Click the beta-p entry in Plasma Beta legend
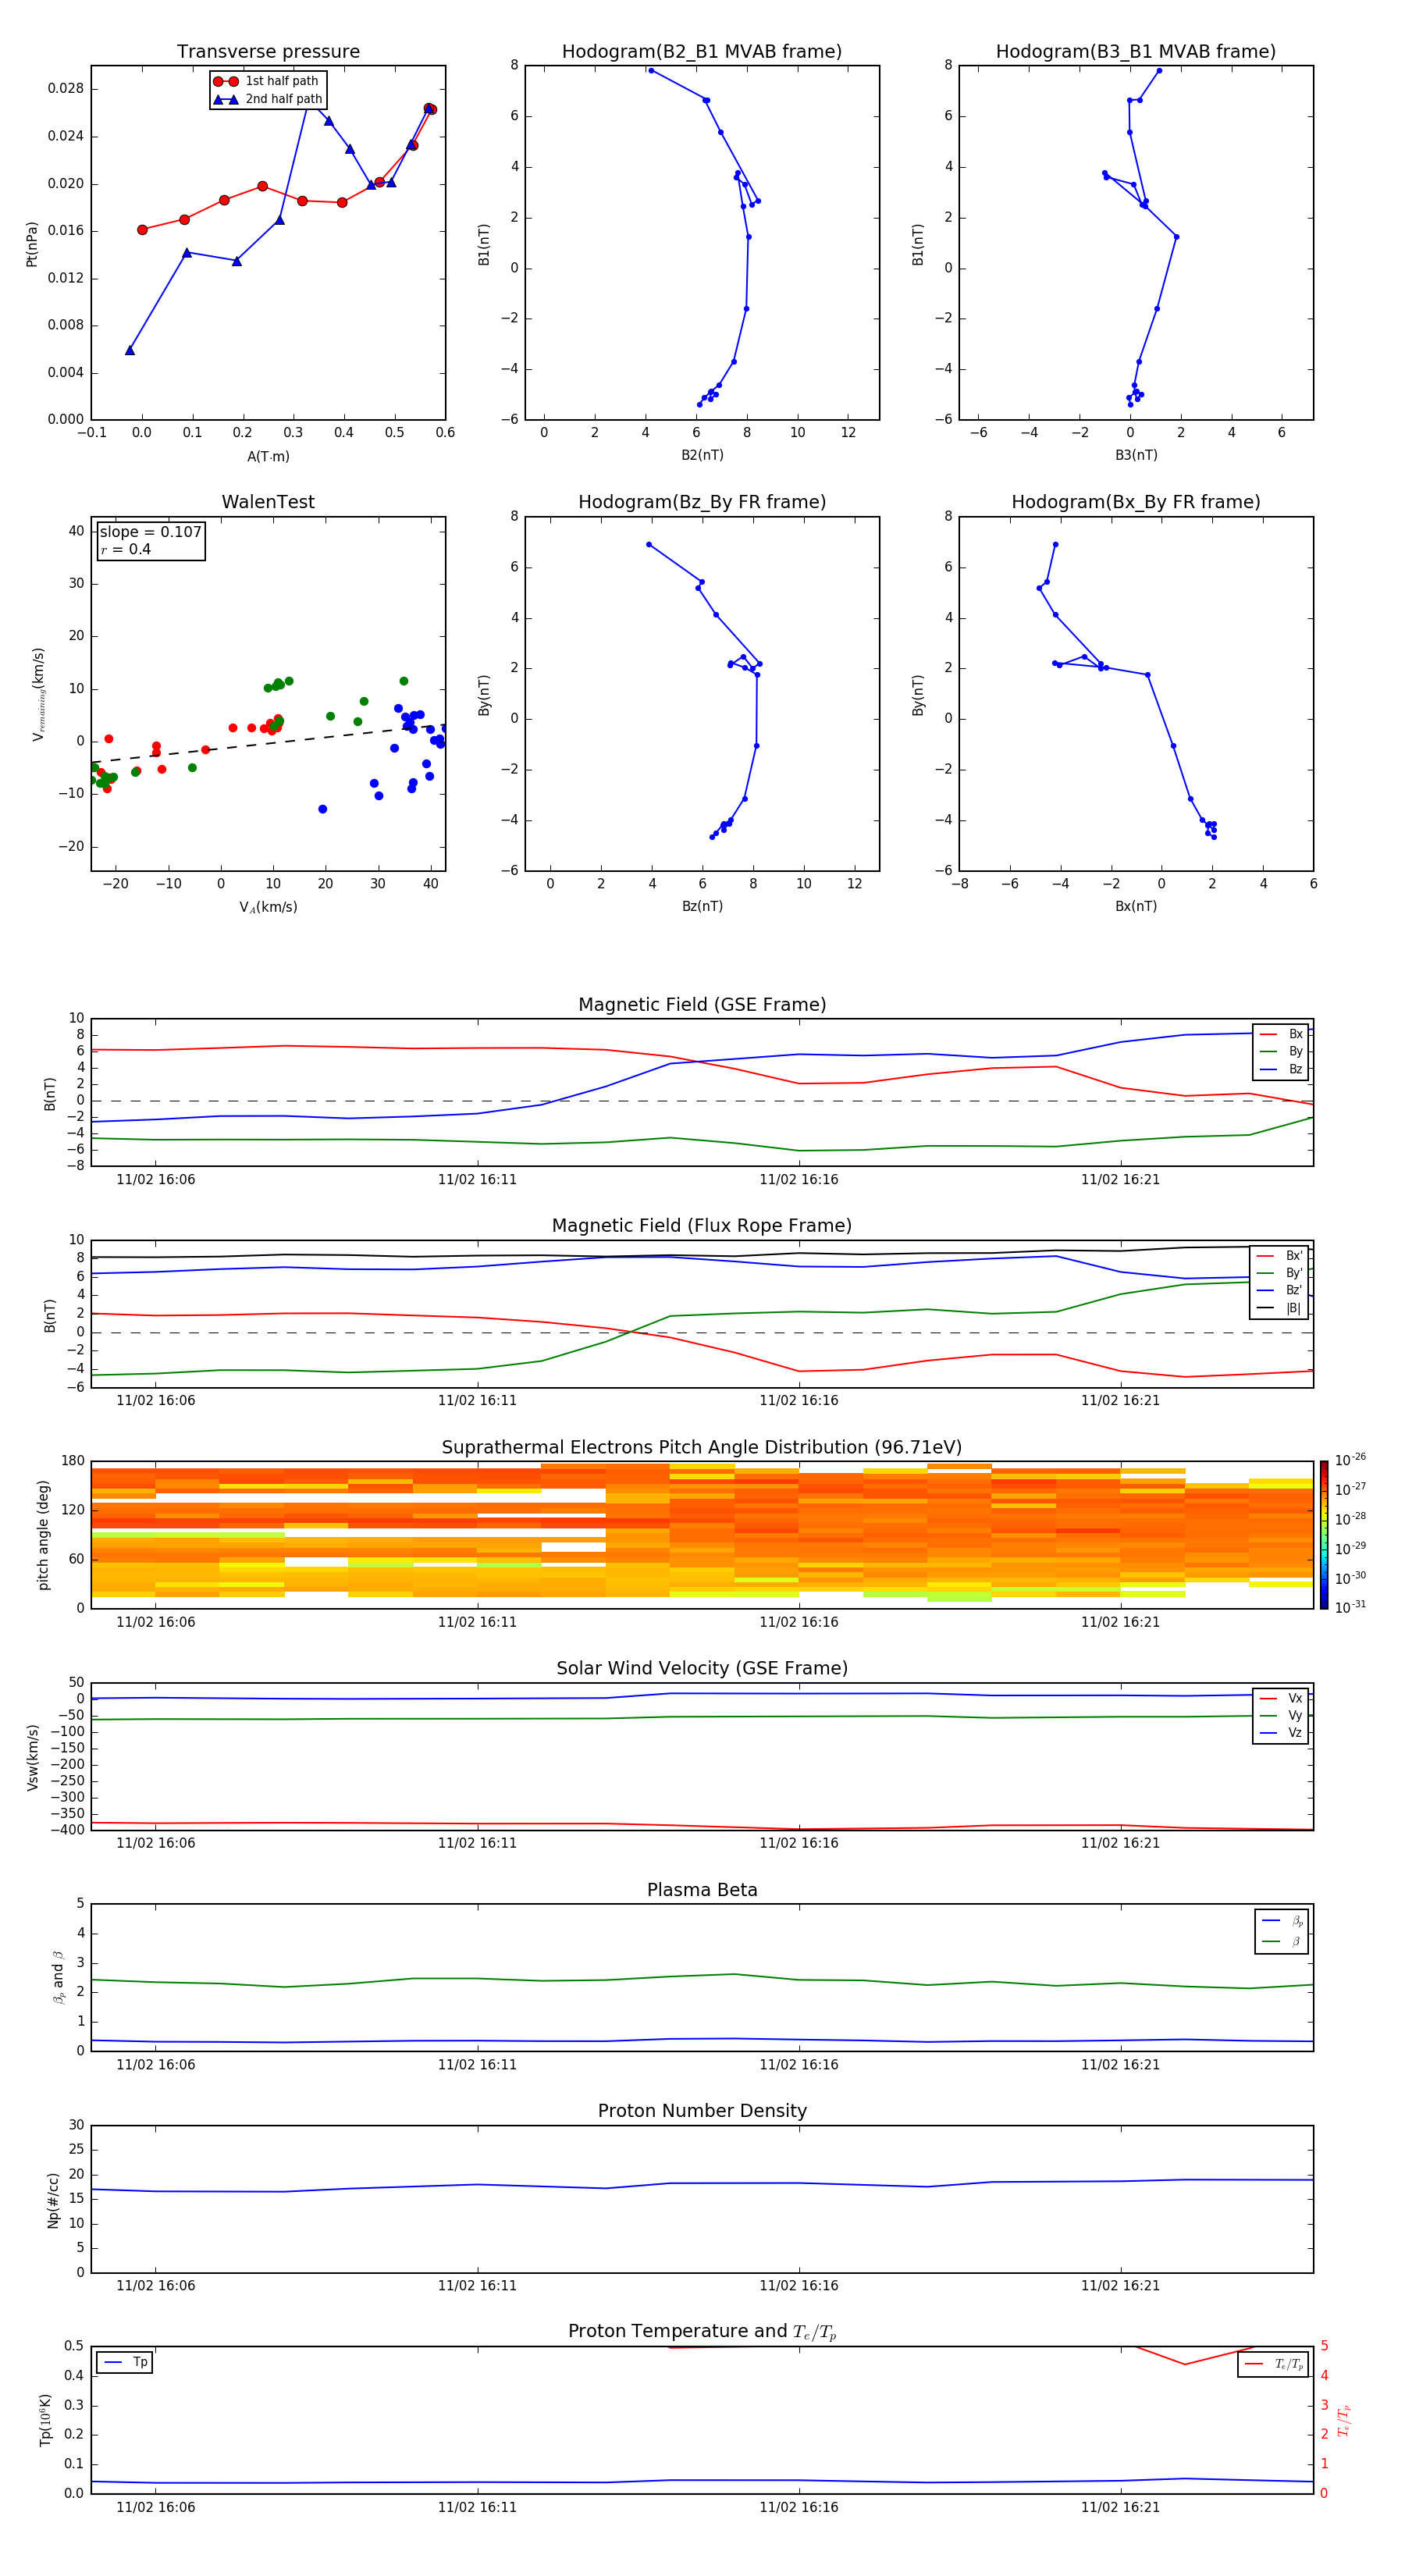 pos(1281,1920)
